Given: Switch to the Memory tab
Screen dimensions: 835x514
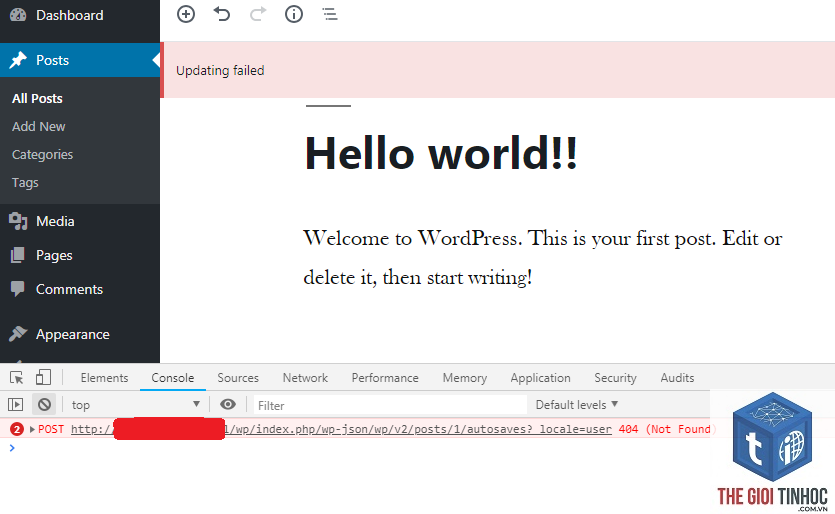Looking at the screenshot, I should pyautogui.click(x=465, y=378).
